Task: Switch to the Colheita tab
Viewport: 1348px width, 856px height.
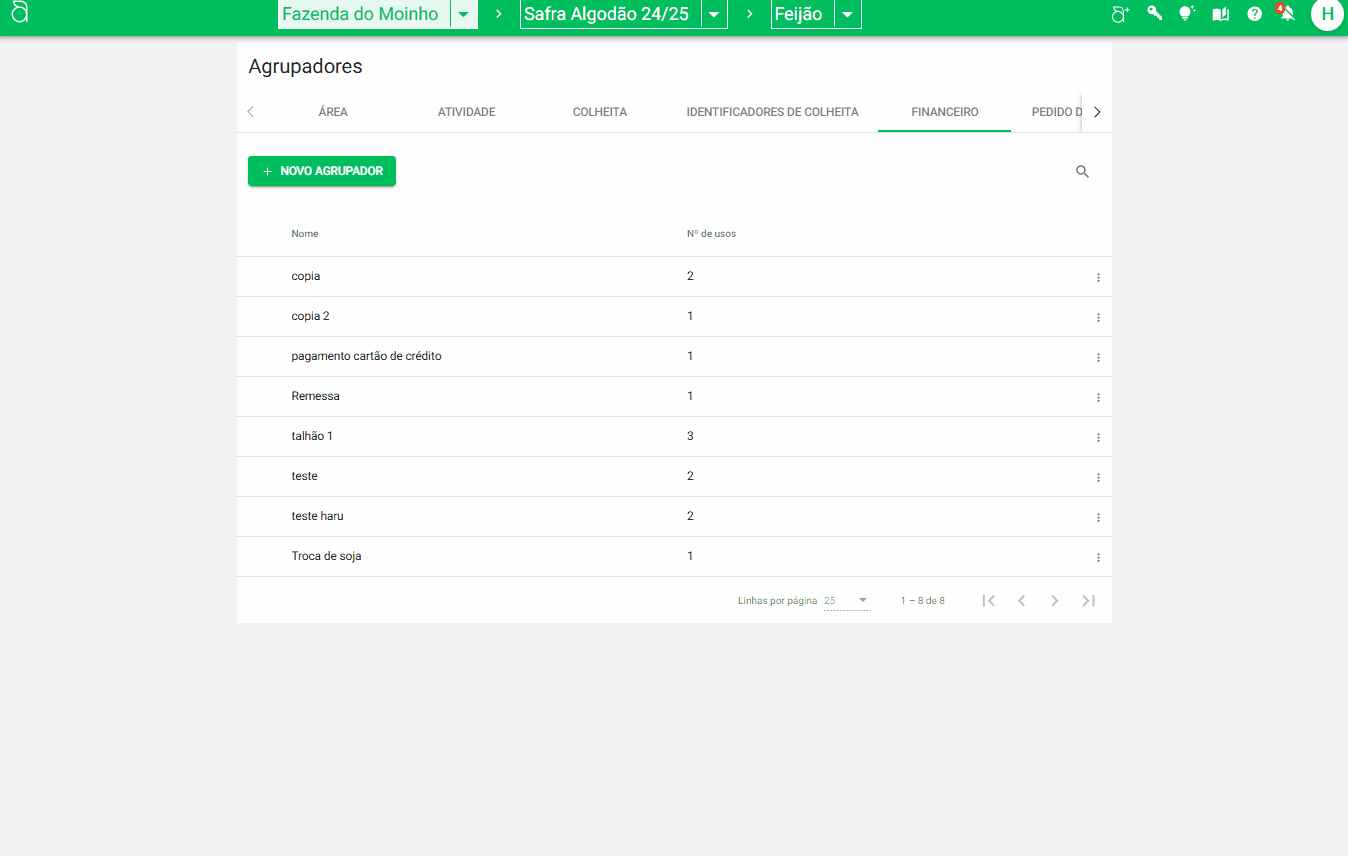Action: point(600,112)
